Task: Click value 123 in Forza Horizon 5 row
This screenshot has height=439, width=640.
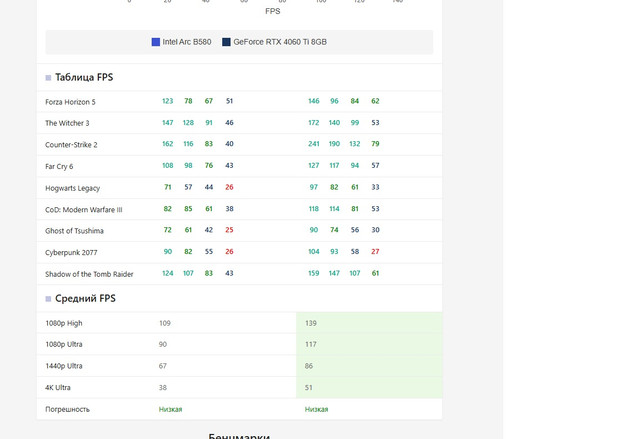Action: (x=168, y=101)
